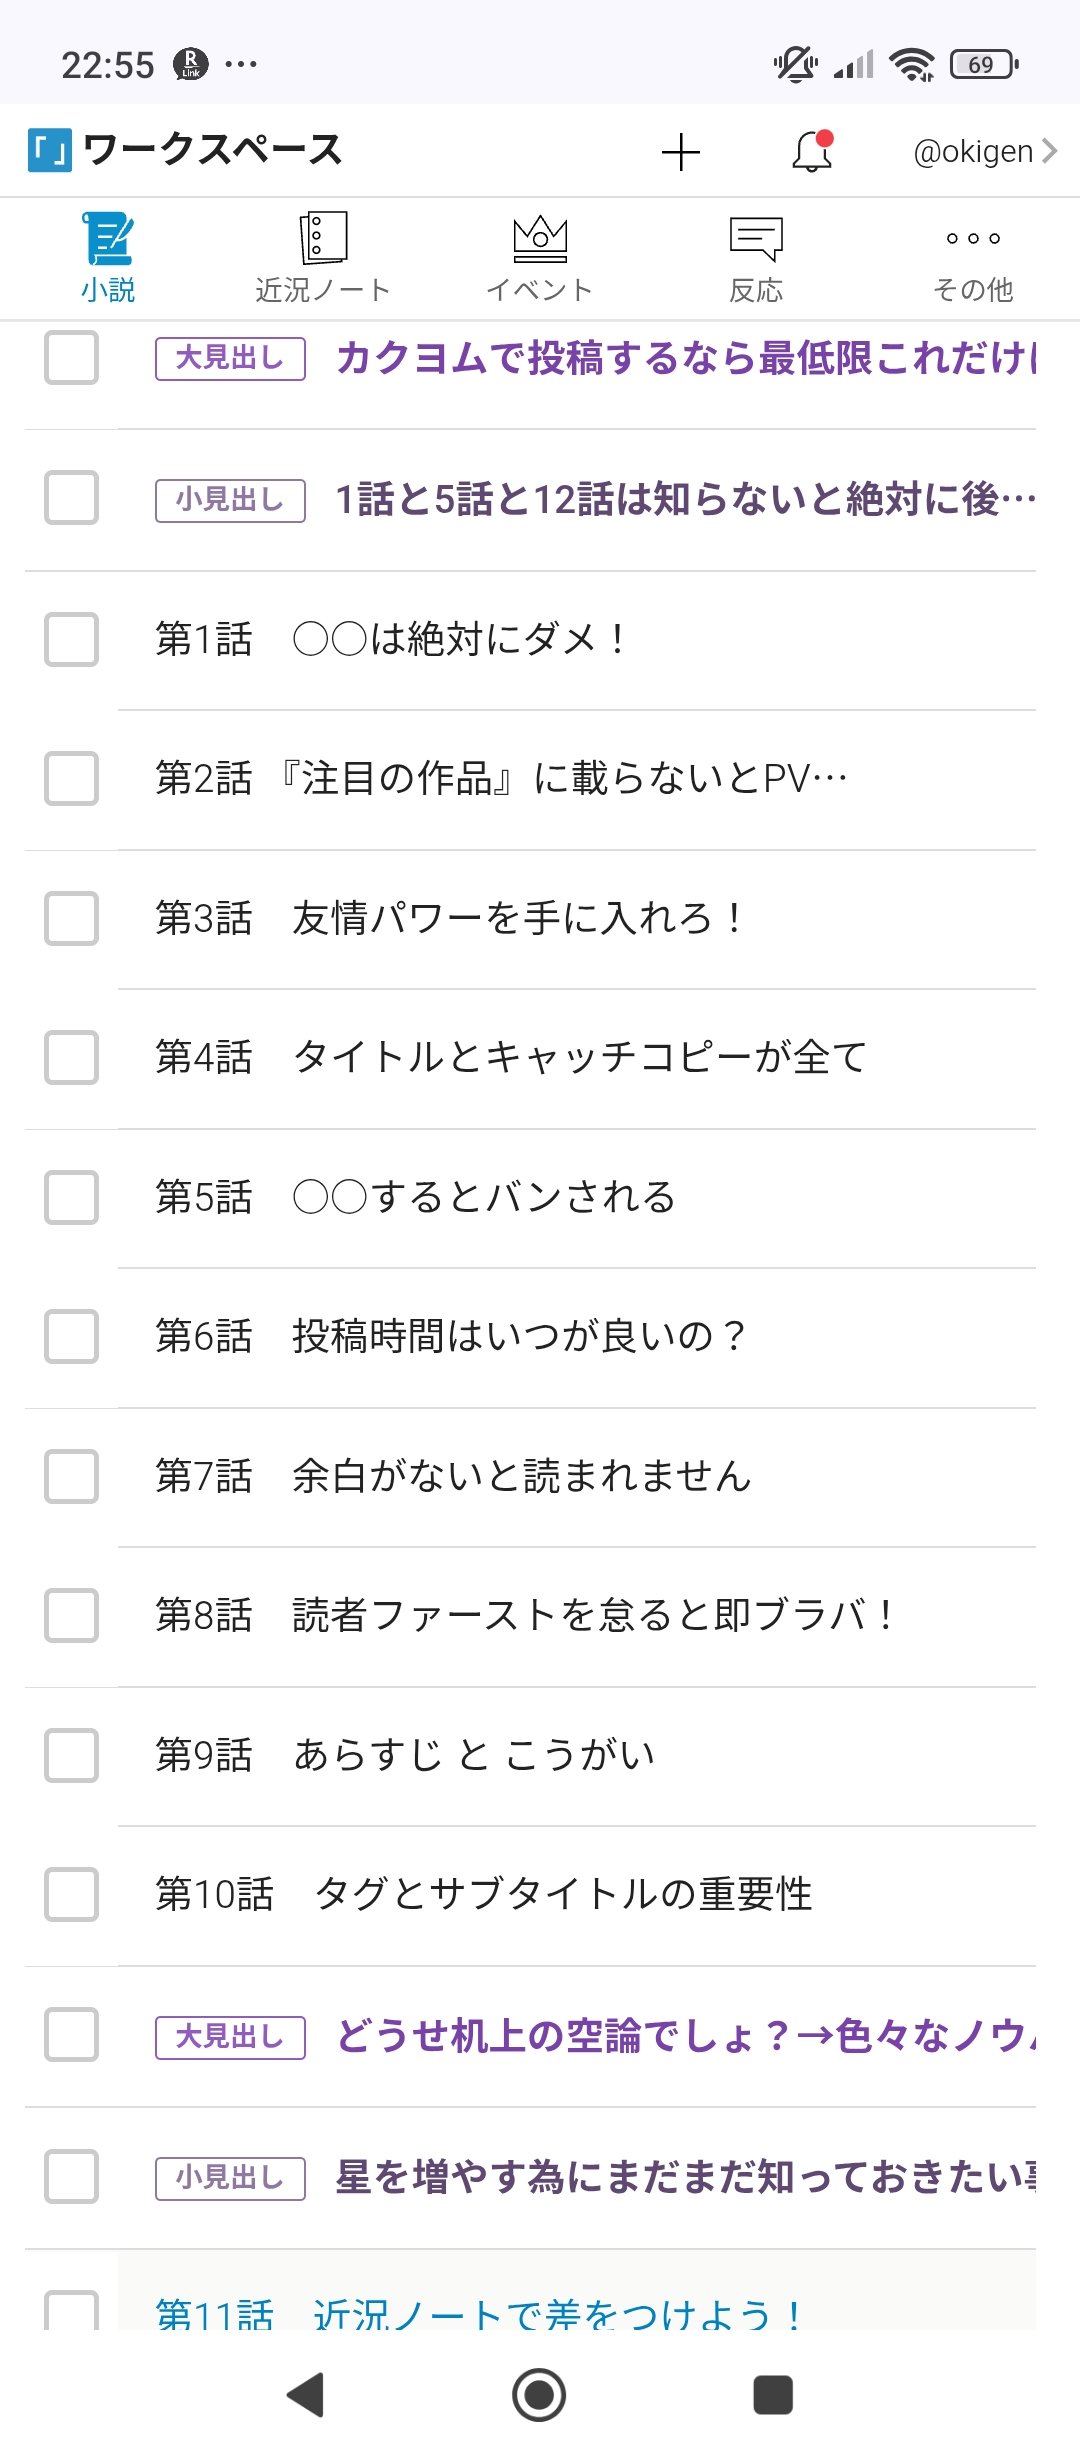The height and width of the screenshot is (2460, 1080).
Task: Tick checkbox beside first 大見出し heading
Action: point(71,358)
